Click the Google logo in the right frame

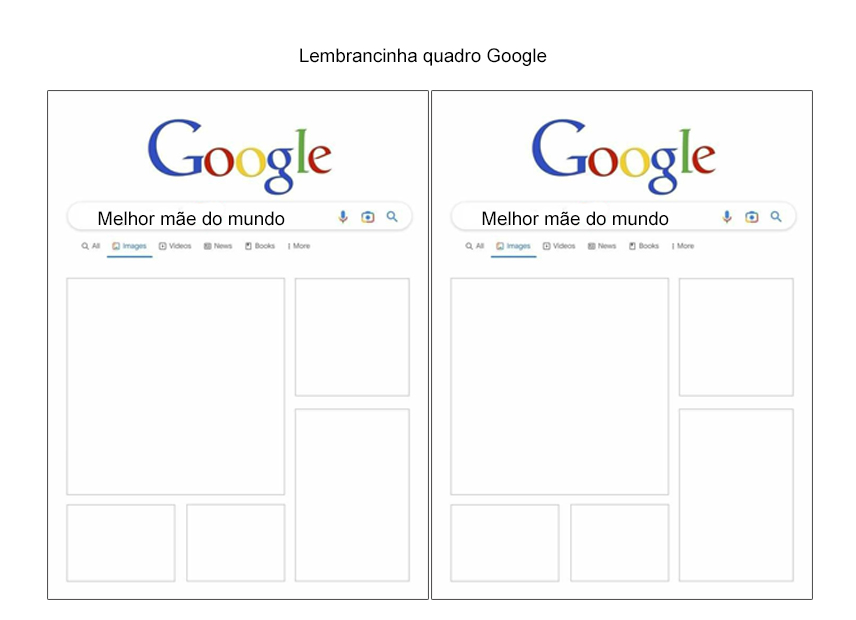pos(623,156)
